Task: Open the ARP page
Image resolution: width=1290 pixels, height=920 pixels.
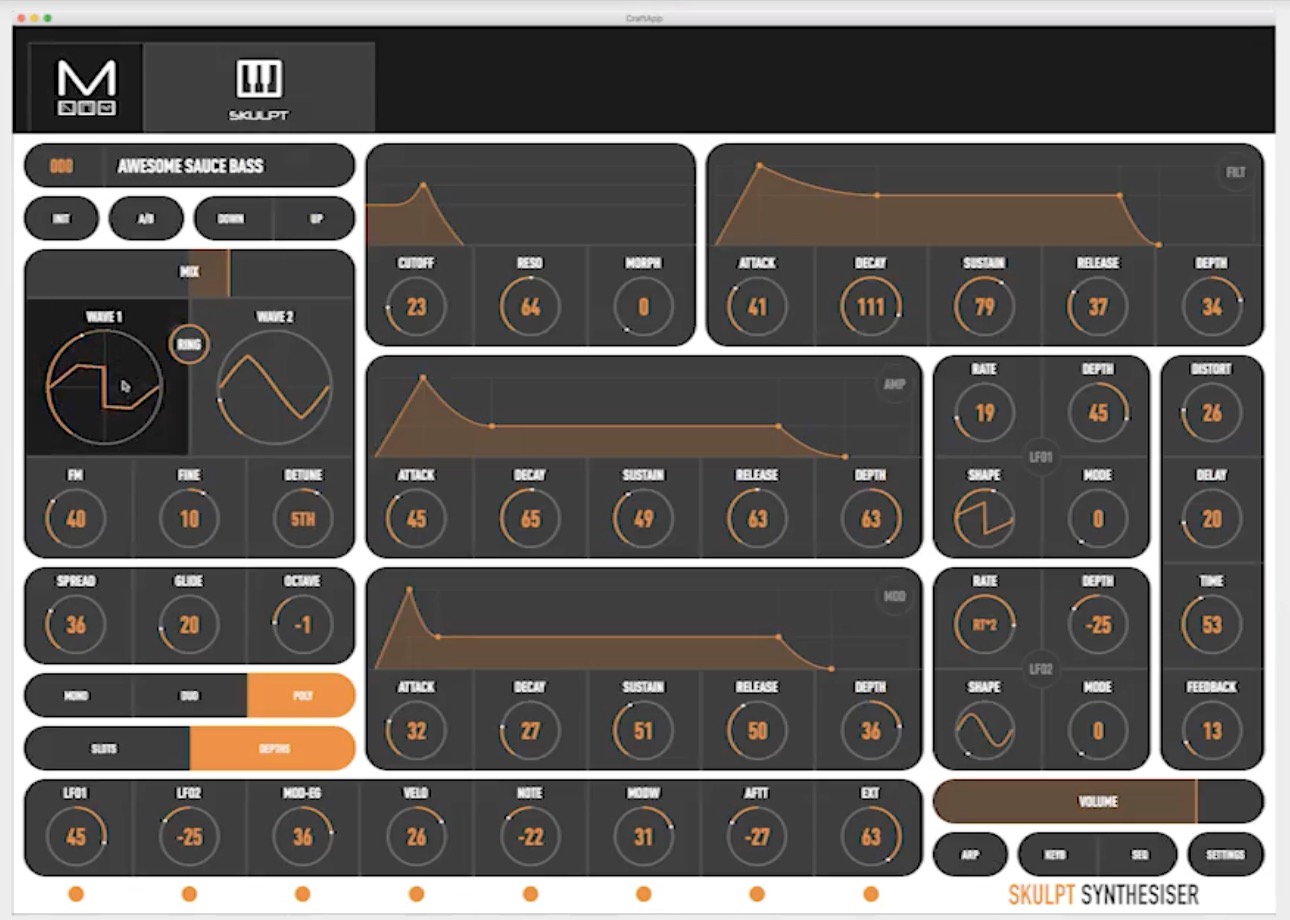Action: point(970,854)
